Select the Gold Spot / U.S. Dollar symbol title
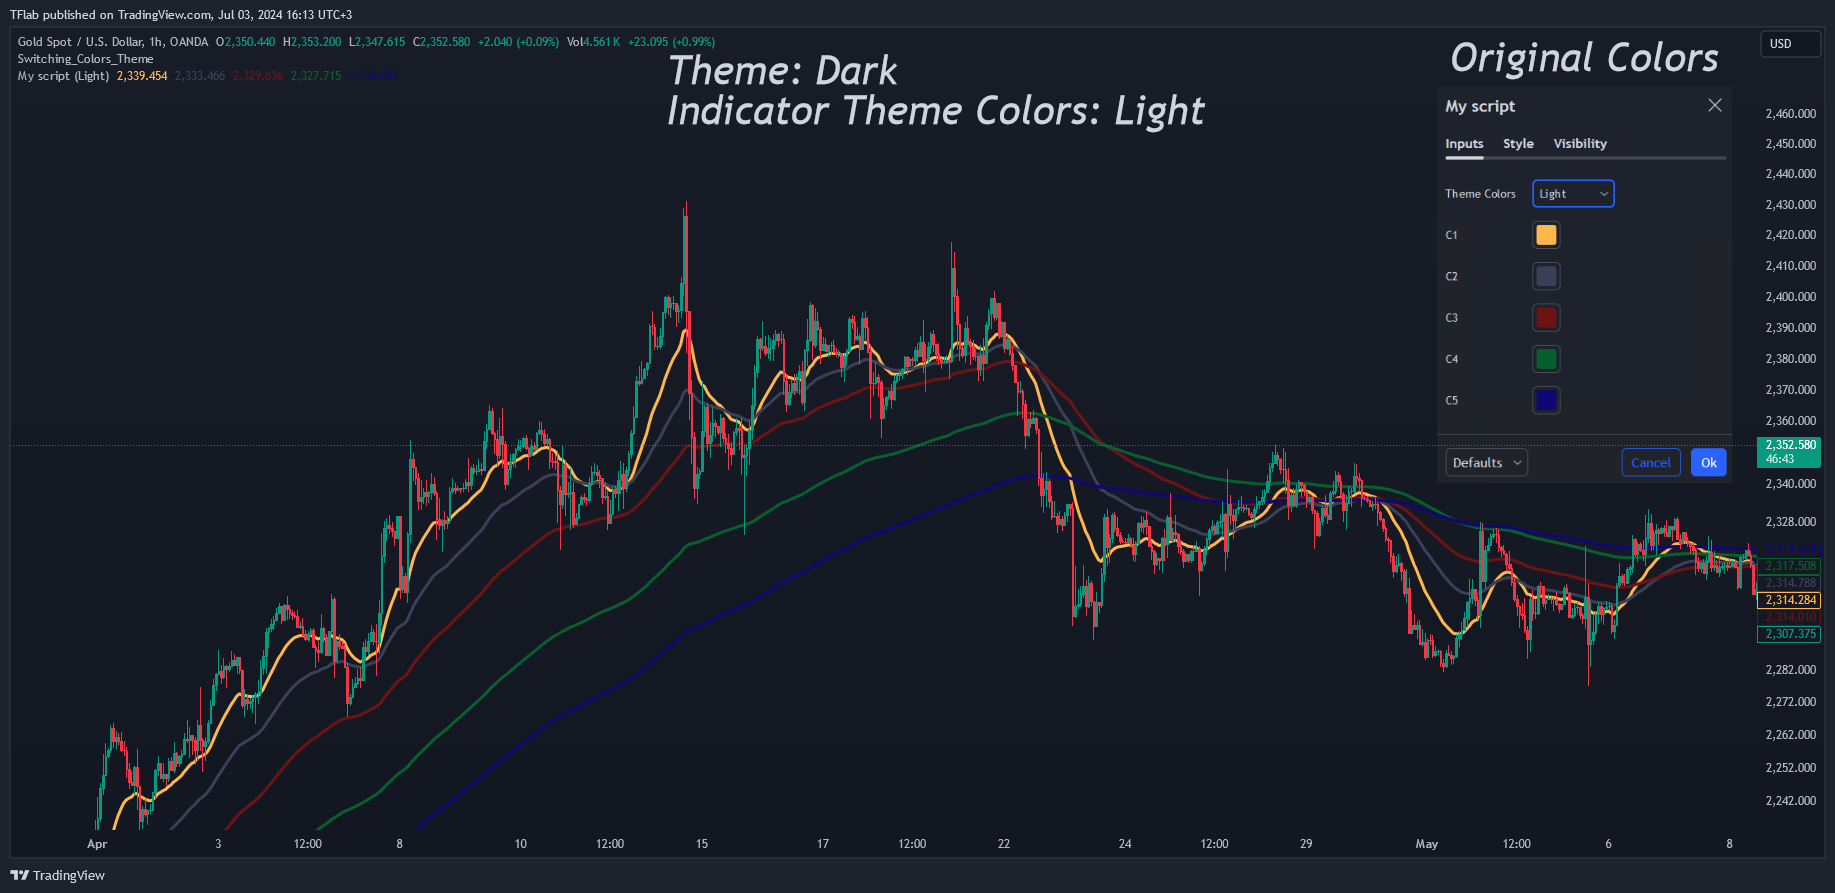 (x=113, y=42)
